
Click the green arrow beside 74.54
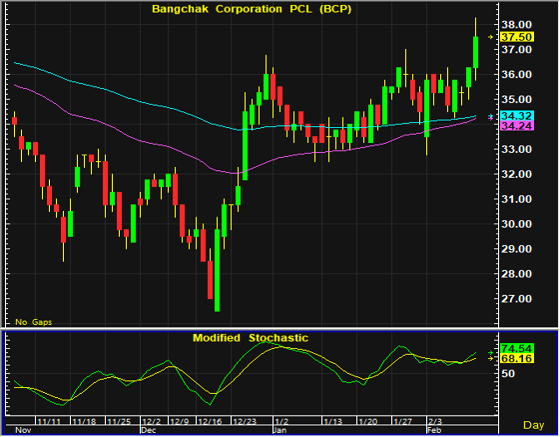coord(491,353)
